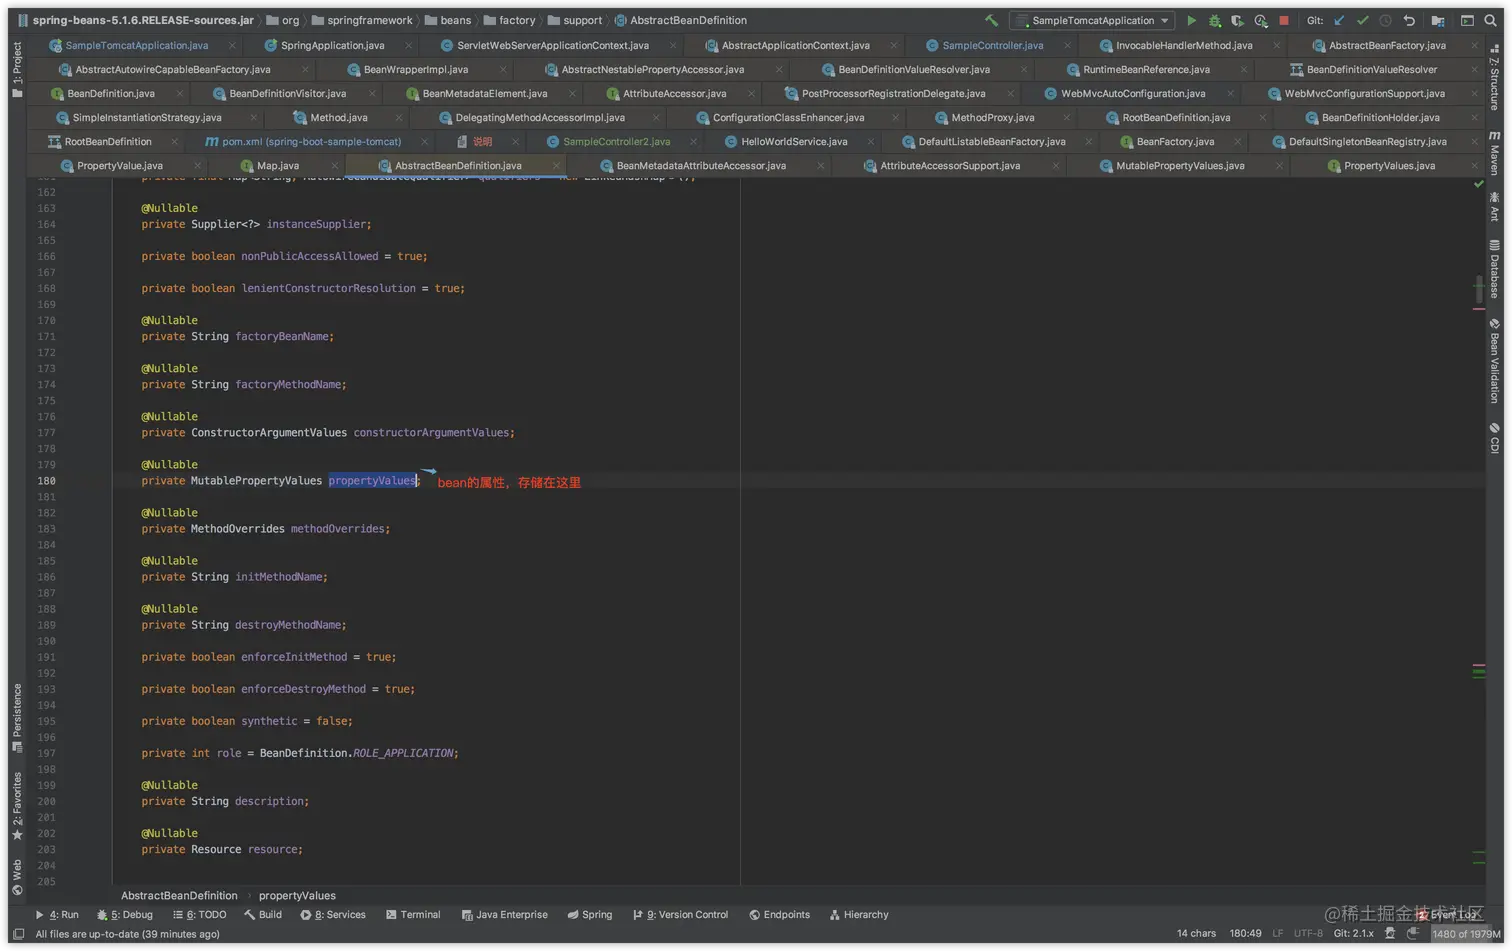
Task: Click the highlighted propertyValues field on line 180
Action: 373,481
